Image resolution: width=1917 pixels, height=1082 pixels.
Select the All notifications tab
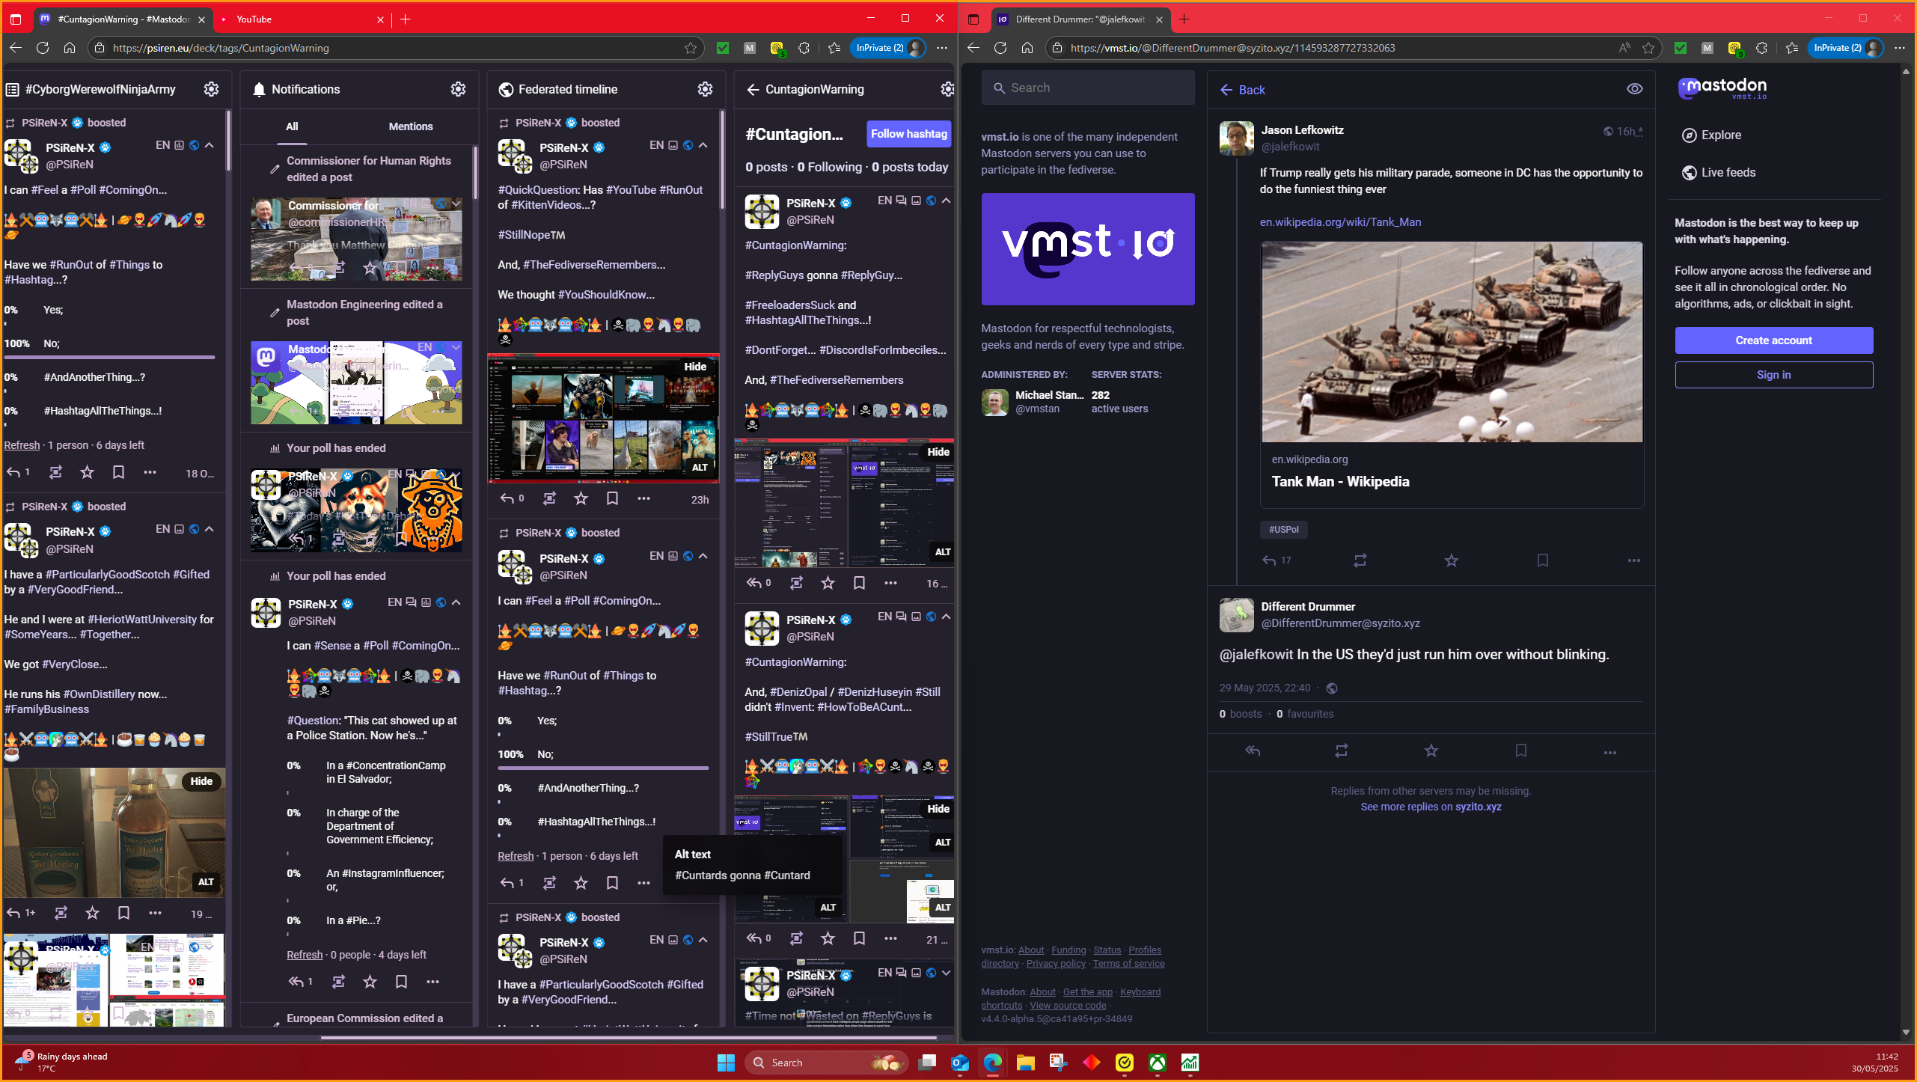pyautogui.click(x=292, y=127)
